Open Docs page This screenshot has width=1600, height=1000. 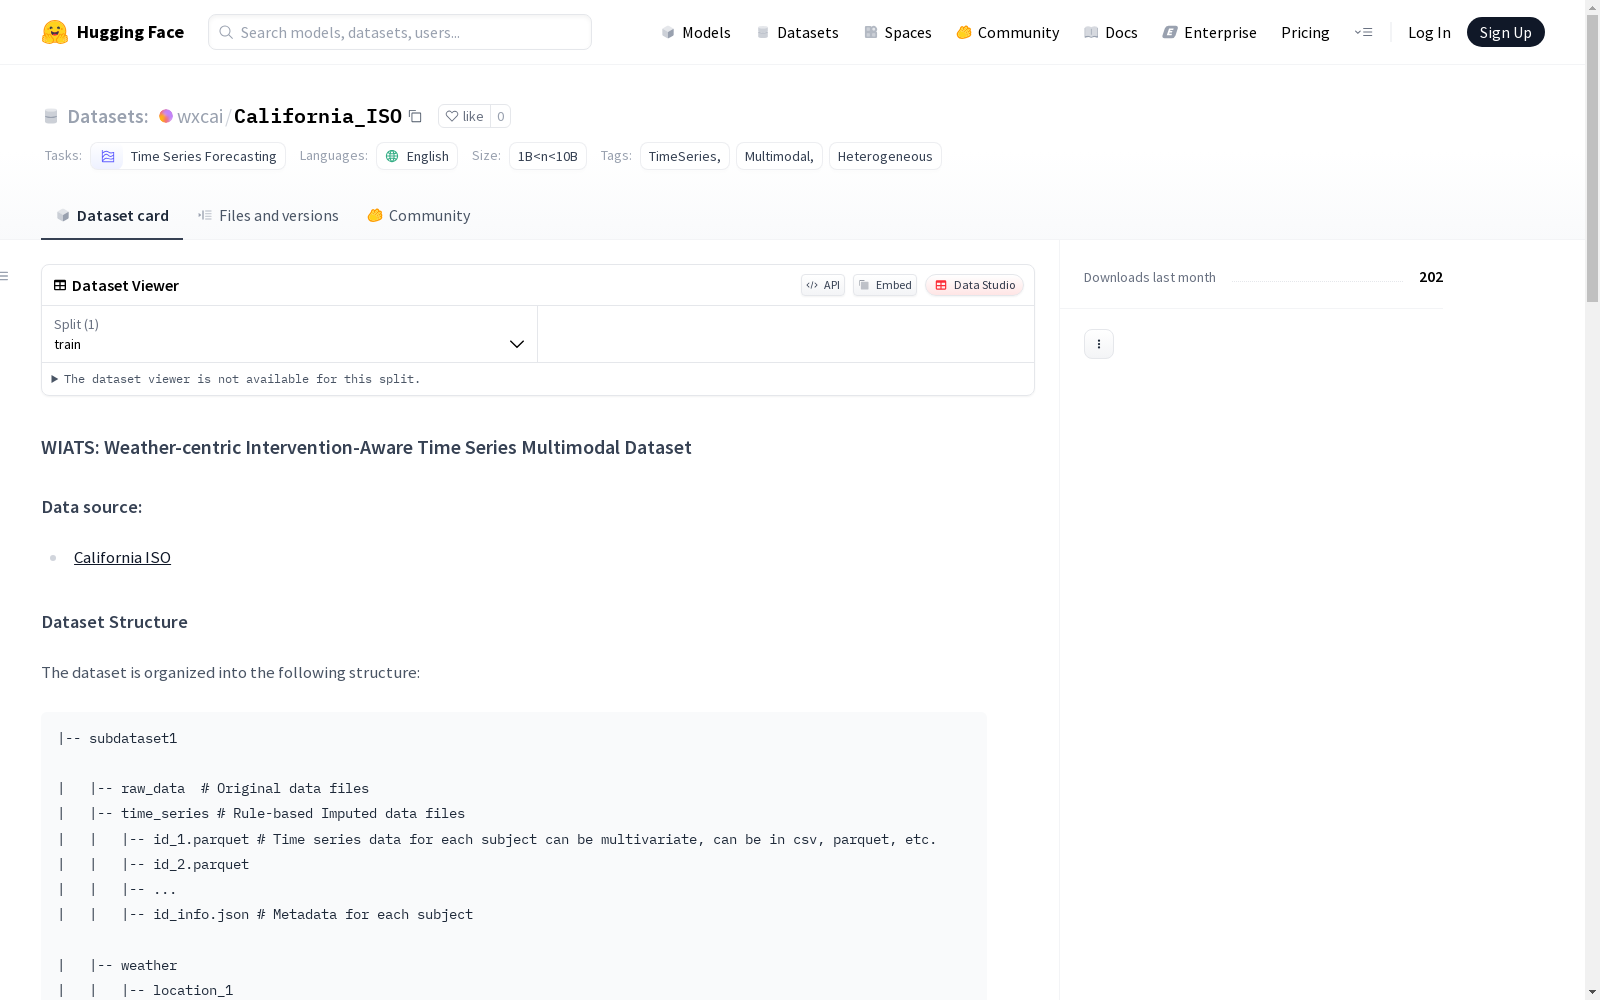pos(1110,32)
